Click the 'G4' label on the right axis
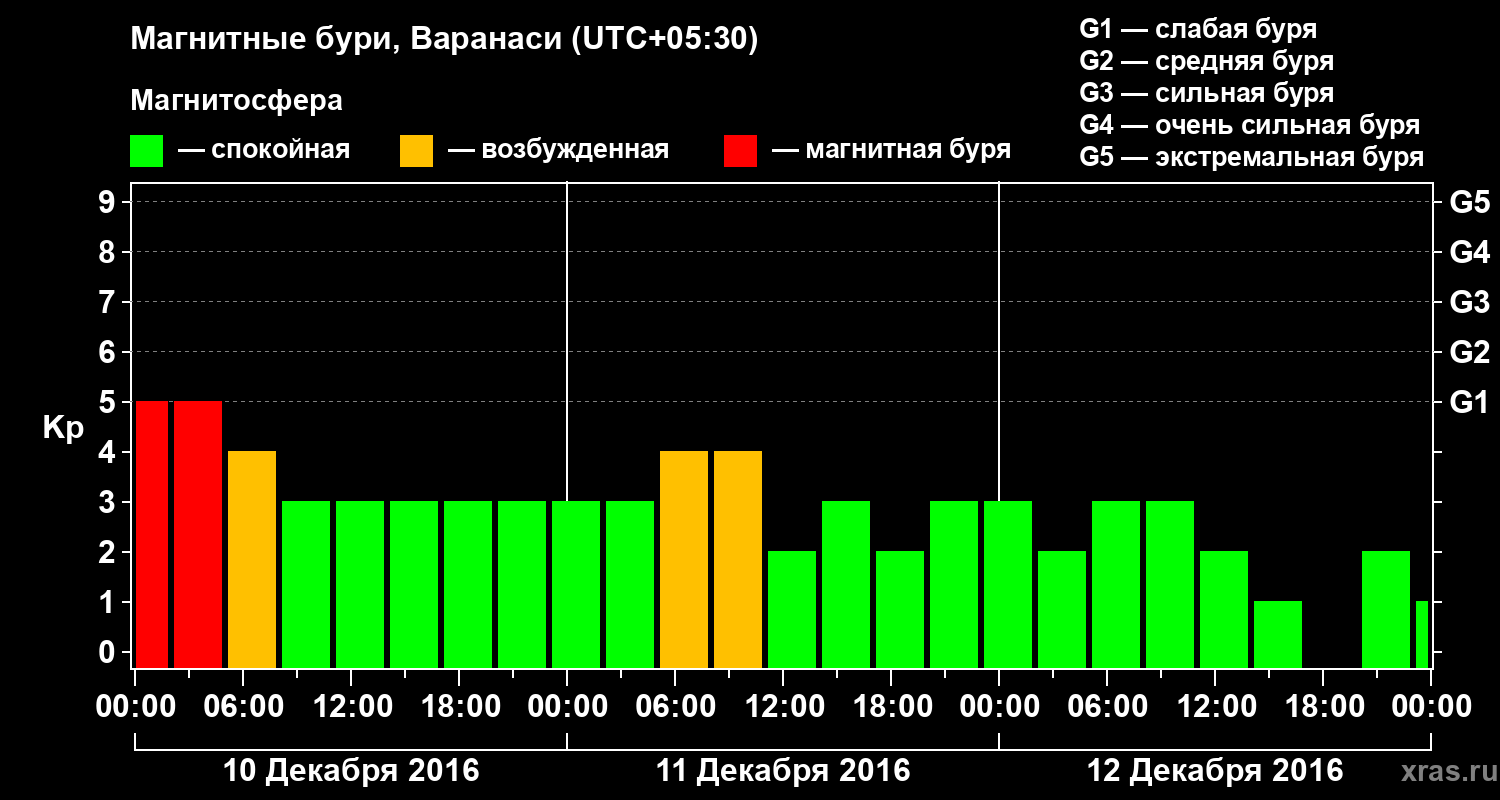Image resolution: width=1500 pixels, height=800 pixels. coord(1469,252)
